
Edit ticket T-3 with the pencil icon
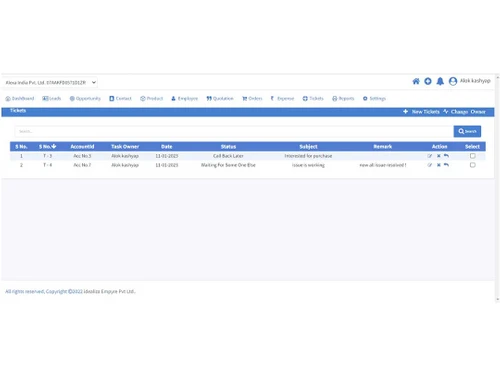click(430, 156)
